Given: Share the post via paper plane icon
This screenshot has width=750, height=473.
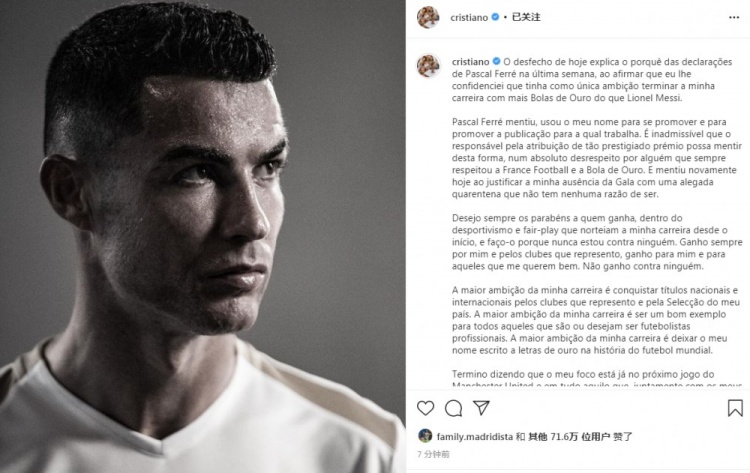Looking at the screenshot, I should 481,407.
